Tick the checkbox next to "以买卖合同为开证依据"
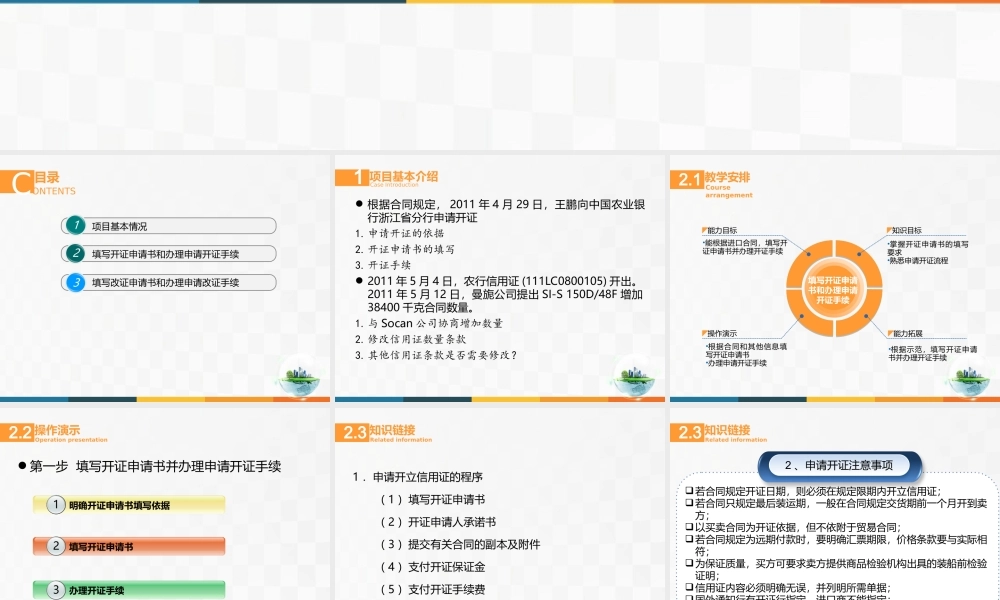The width and height of the screenshot is (1000, 600). pyautogui.click(x=688, y=527)
